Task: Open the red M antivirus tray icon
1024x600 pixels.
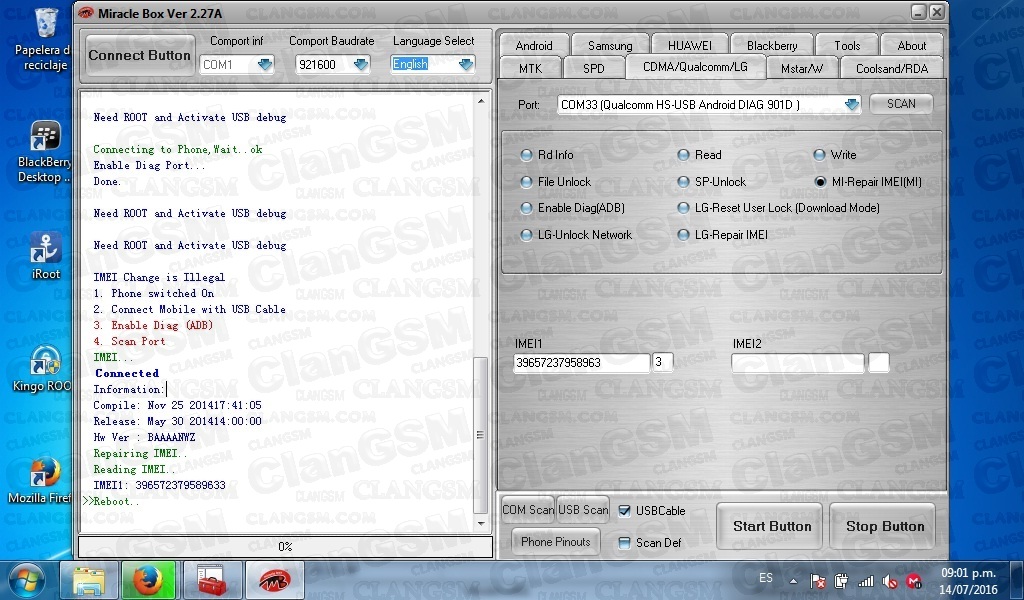Action: (x=914, y=580)
